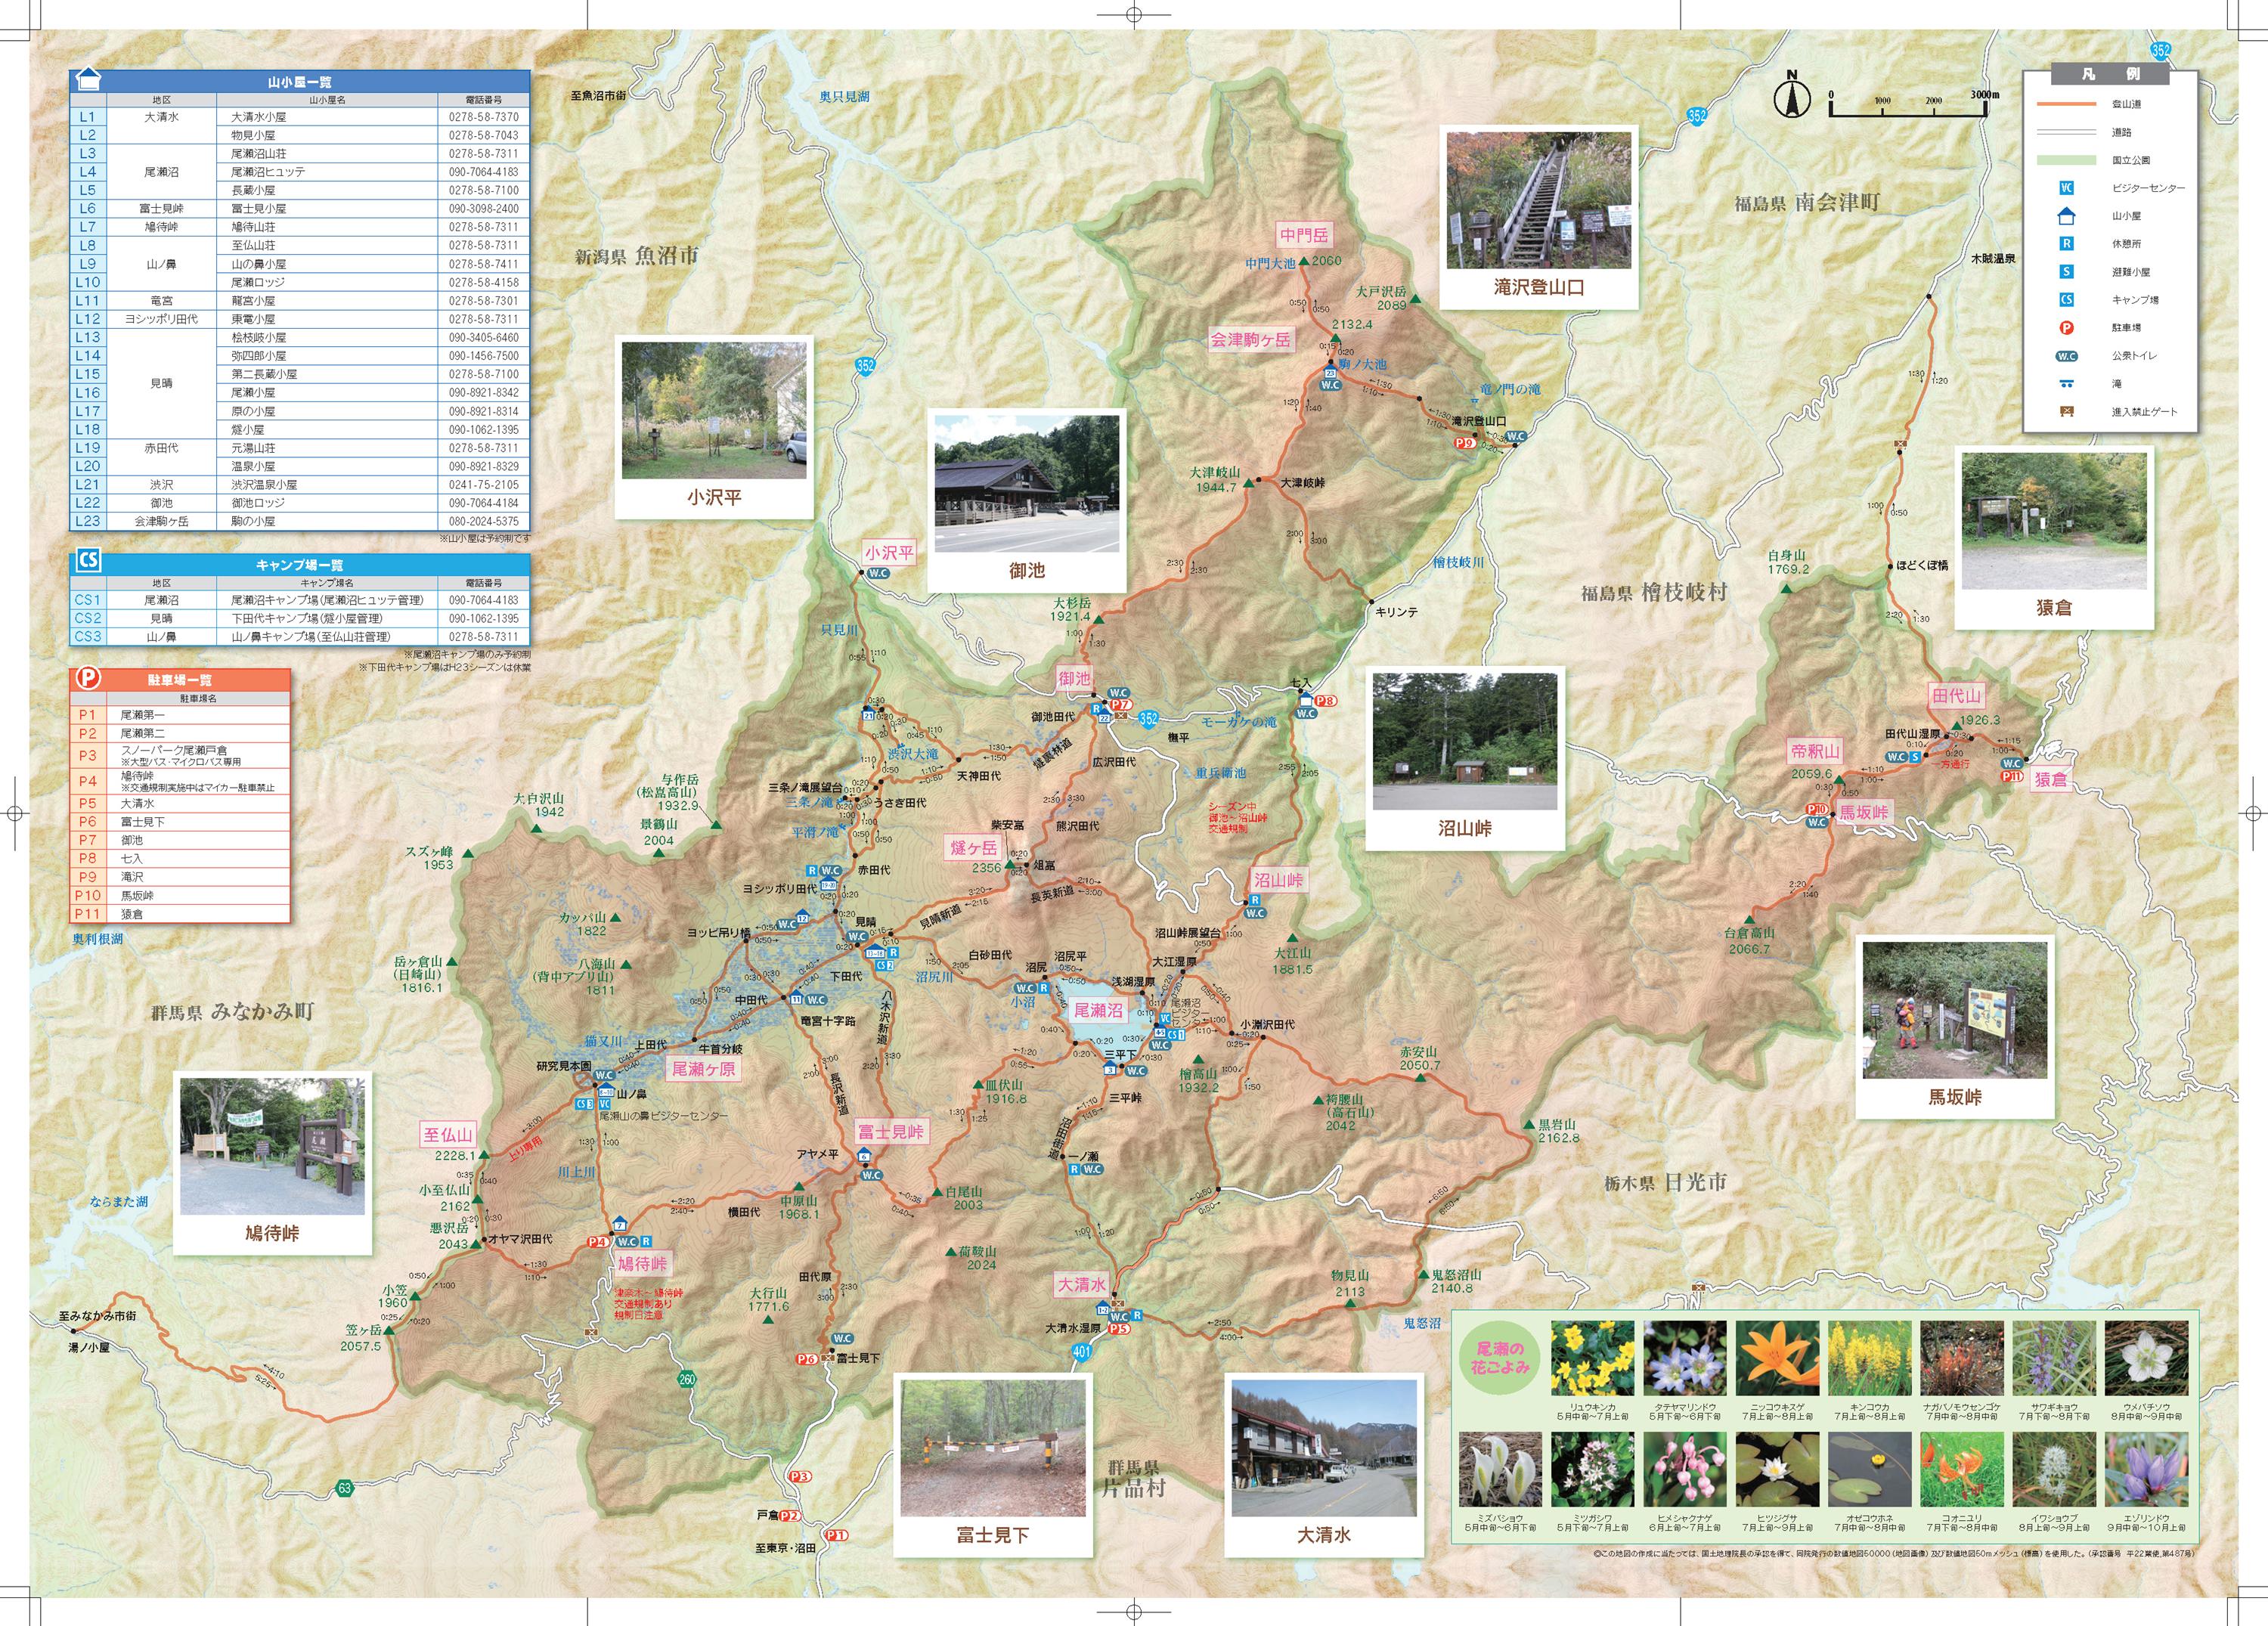Select the ミズバショウ flower photo
The width and height of the screenshot is (2268, 1626).
1500,1469
